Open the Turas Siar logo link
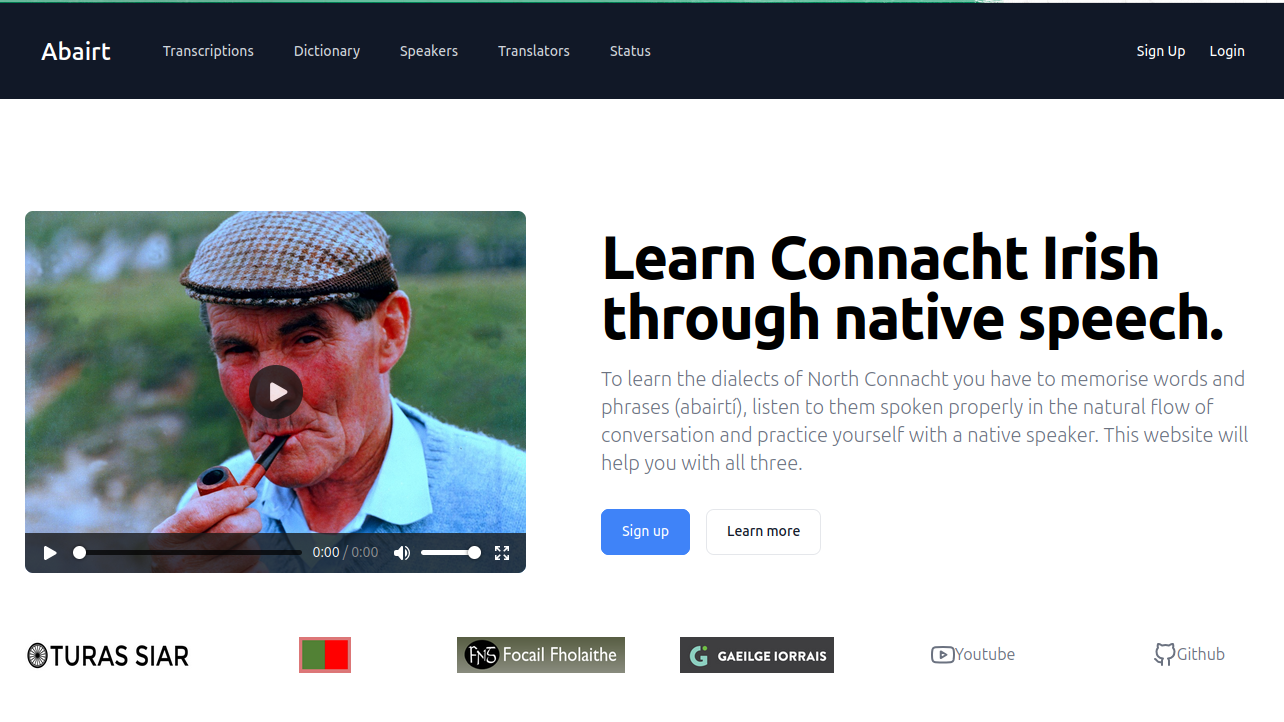 [108, 656]
